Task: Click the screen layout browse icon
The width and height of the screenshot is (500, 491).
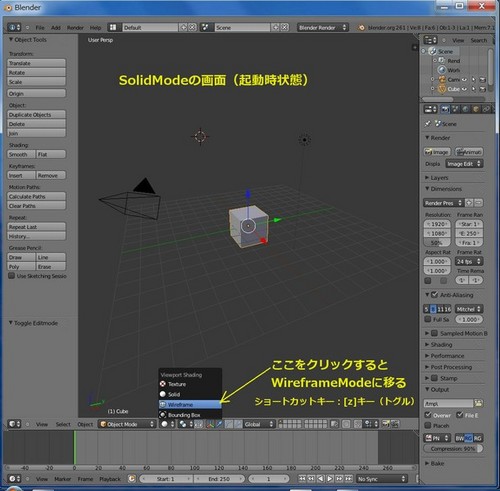Action: pyautogui.click(x=113, y=27)
